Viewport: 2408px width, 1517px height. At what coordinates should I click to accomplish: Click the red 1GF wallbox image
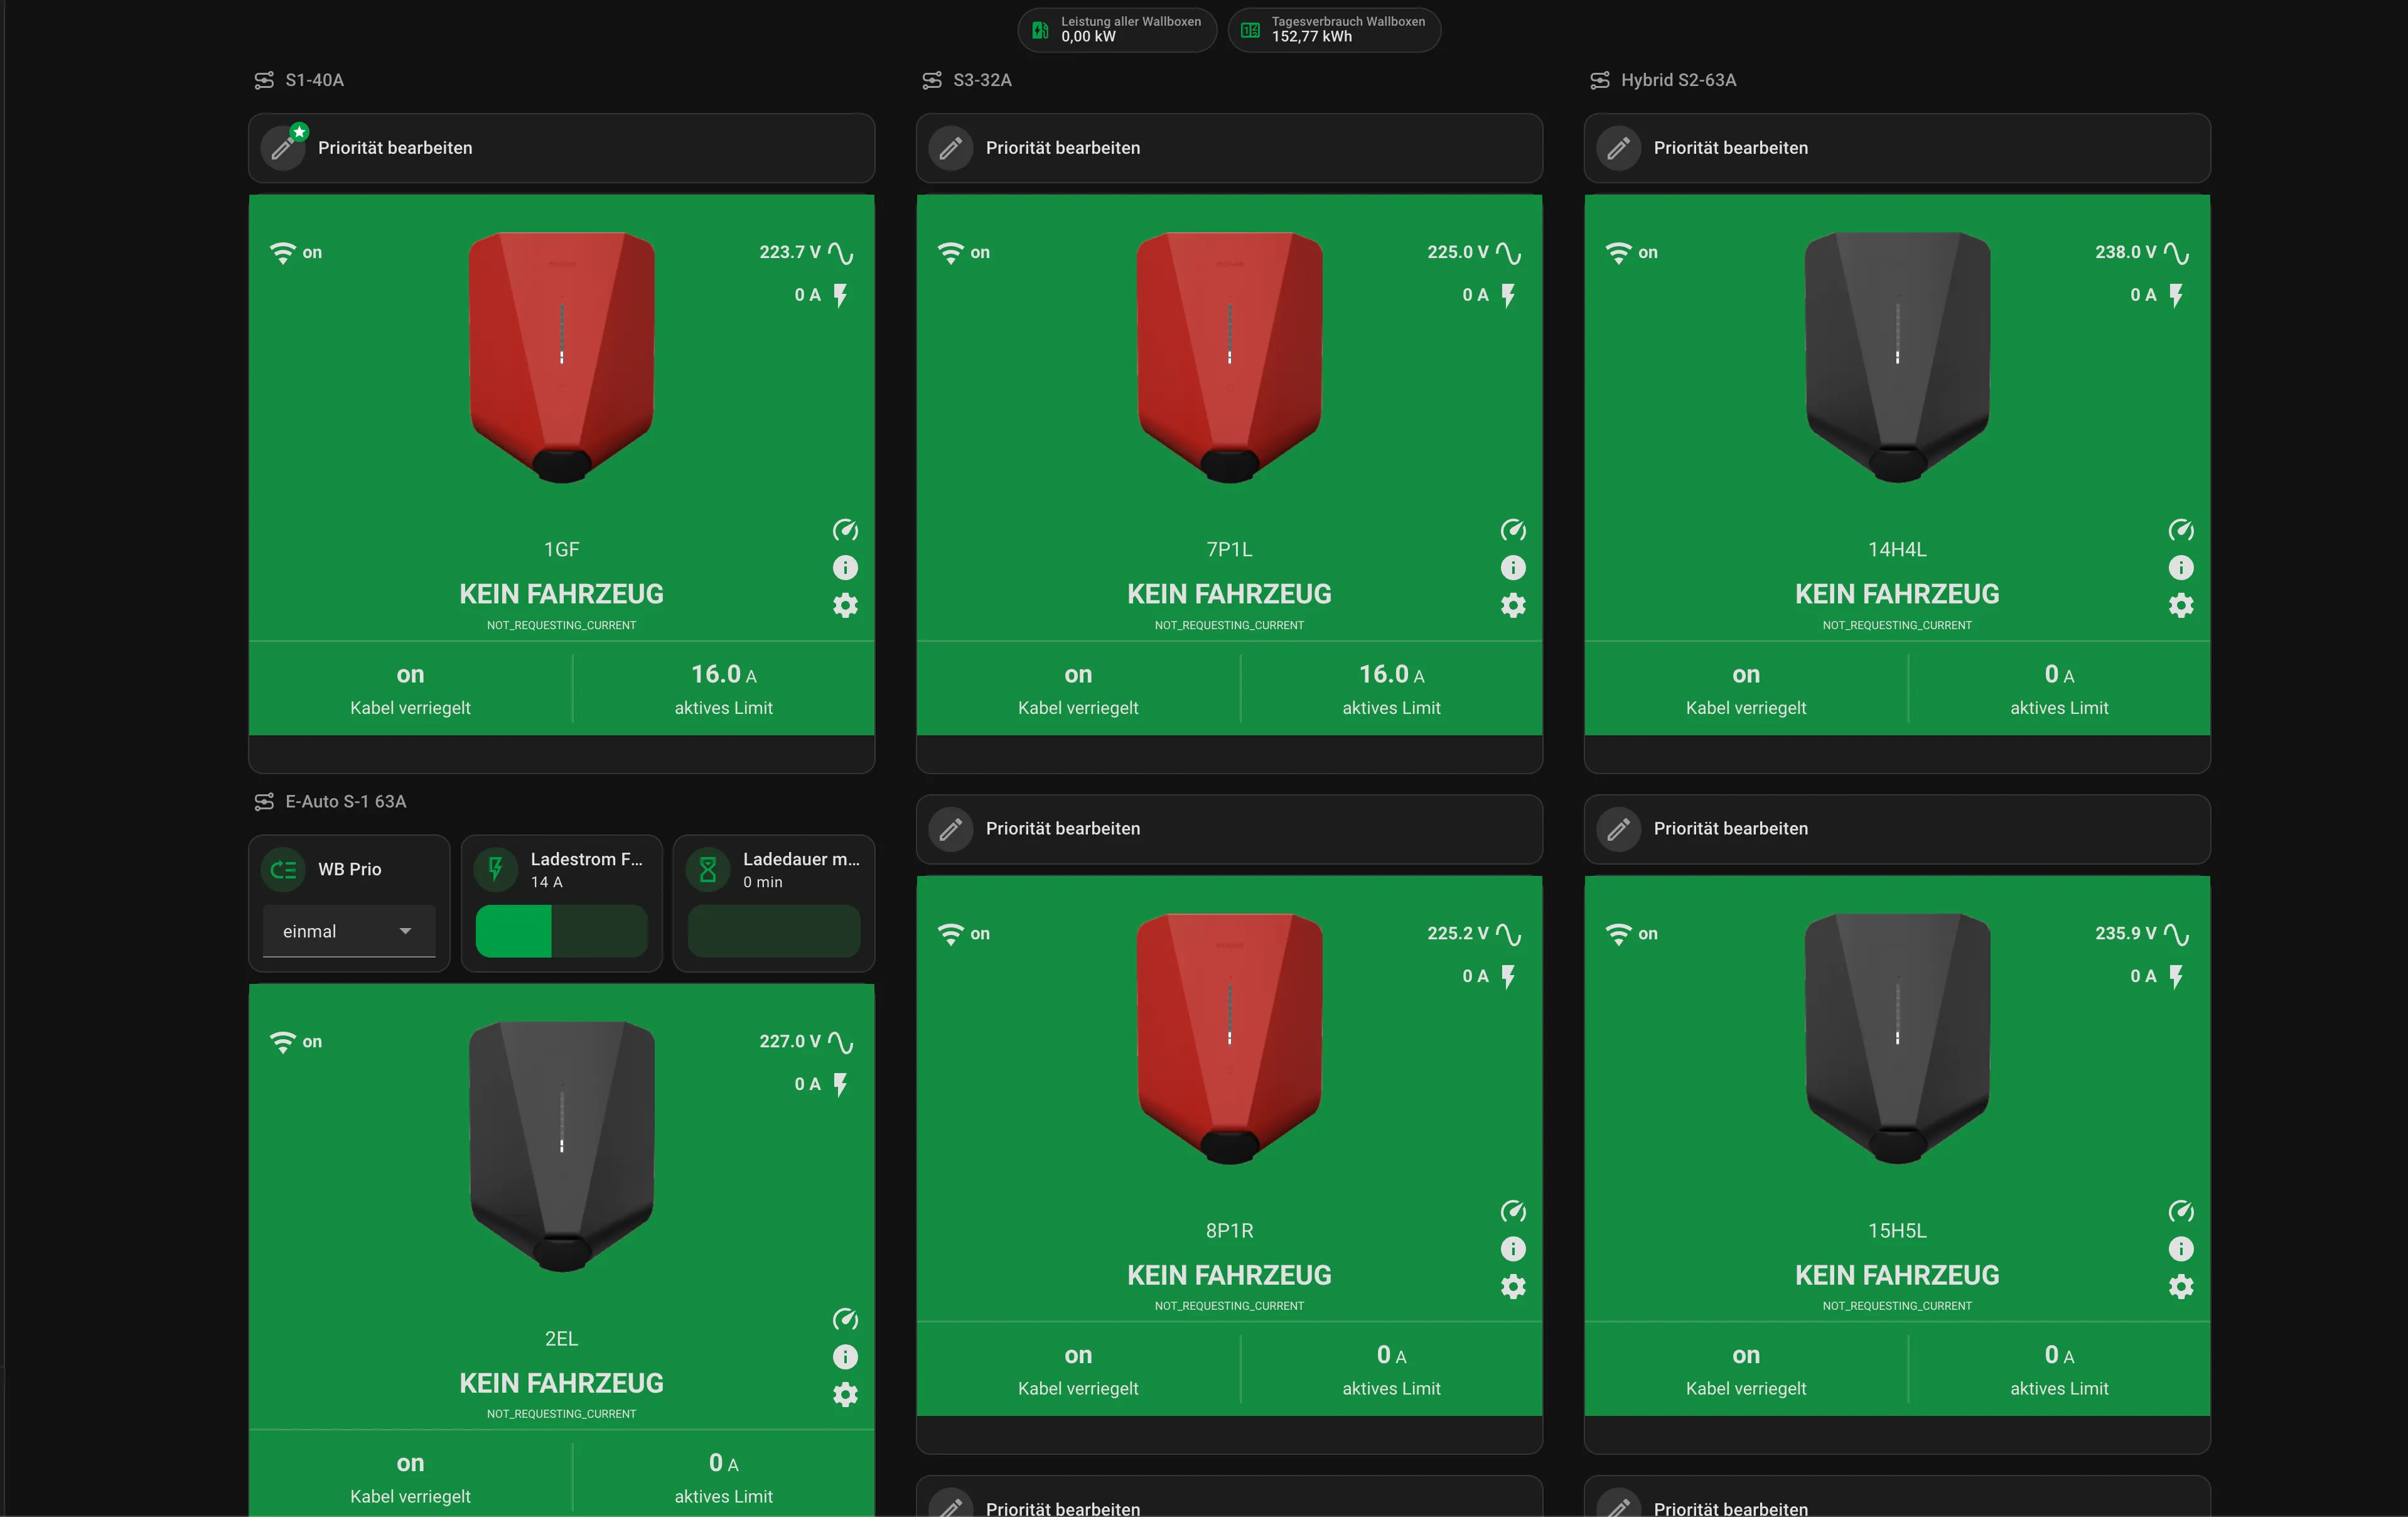click(562, 358)
